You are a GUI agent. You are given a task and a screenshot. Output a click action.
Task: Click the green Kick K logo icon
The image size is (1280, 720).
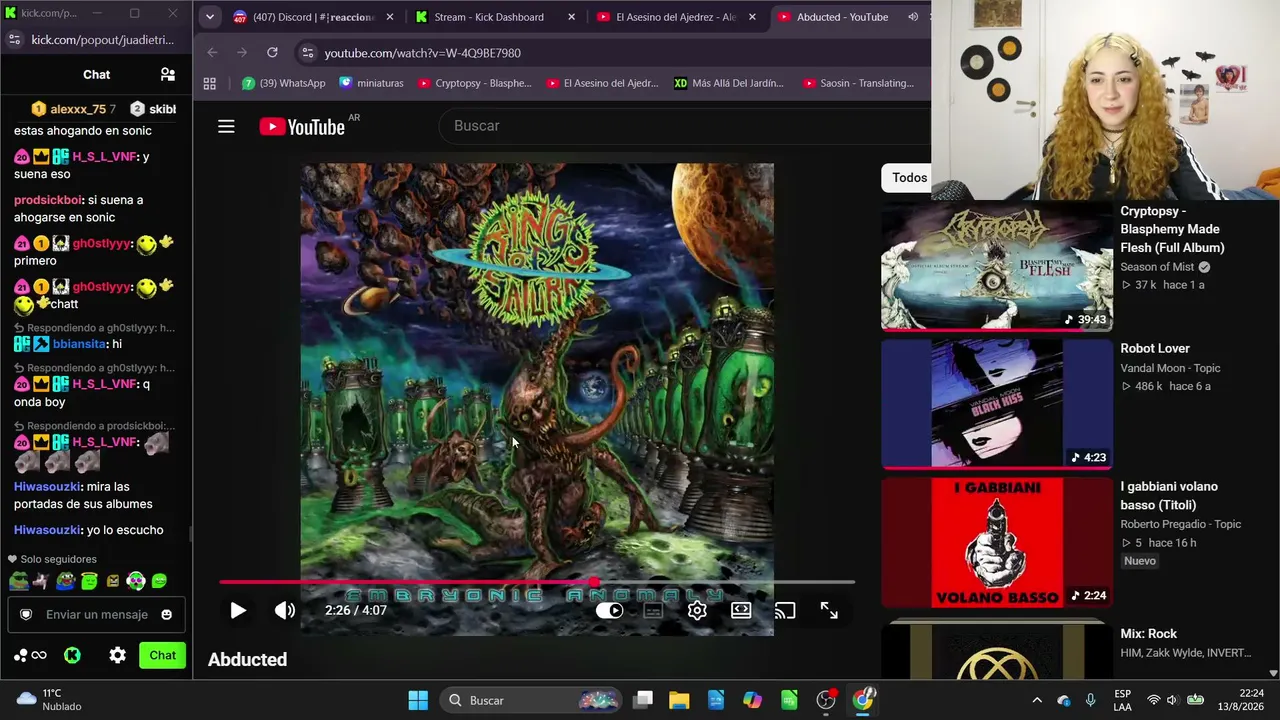[72, 656]
